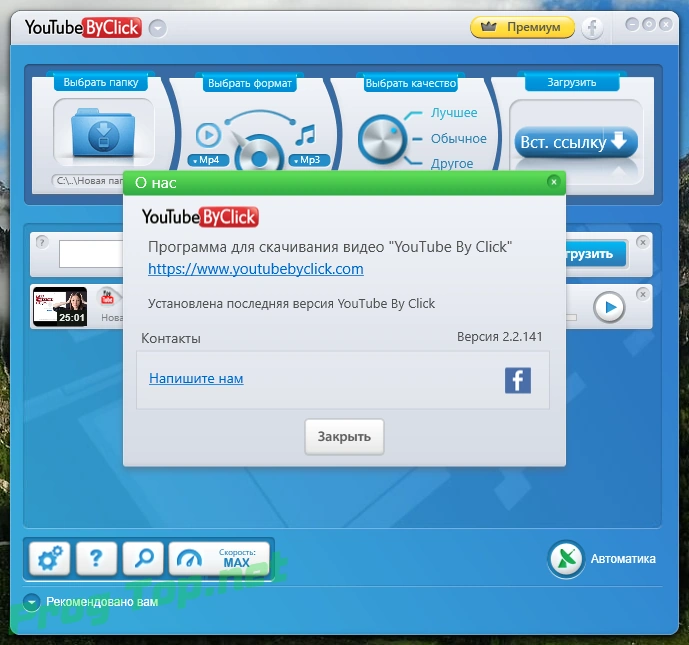689x645 pixels.
Task: Expand the Mp3 format dropdown
Action: click(x=309, y=160)
